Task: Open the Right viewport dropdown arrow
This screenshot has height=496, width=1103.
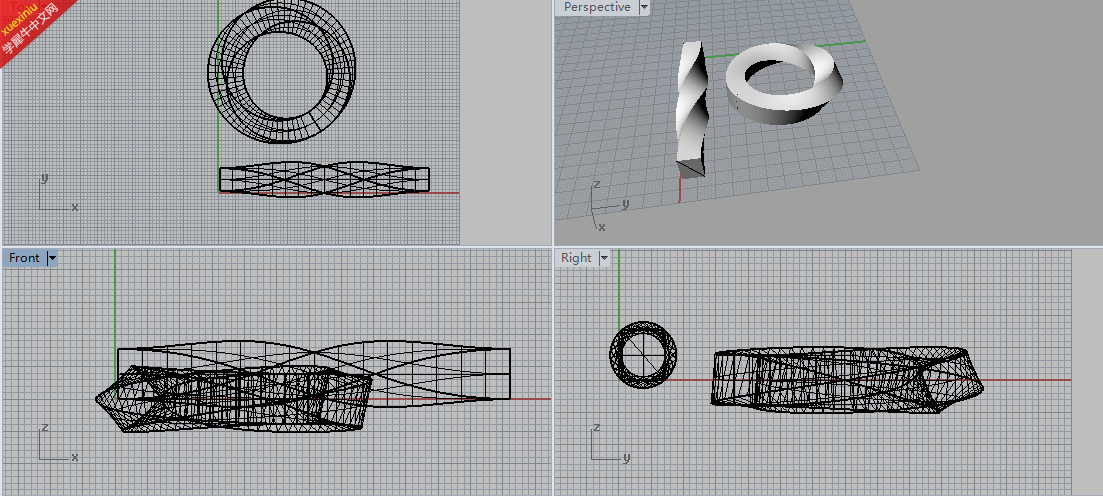Action: tap(604, 258)
